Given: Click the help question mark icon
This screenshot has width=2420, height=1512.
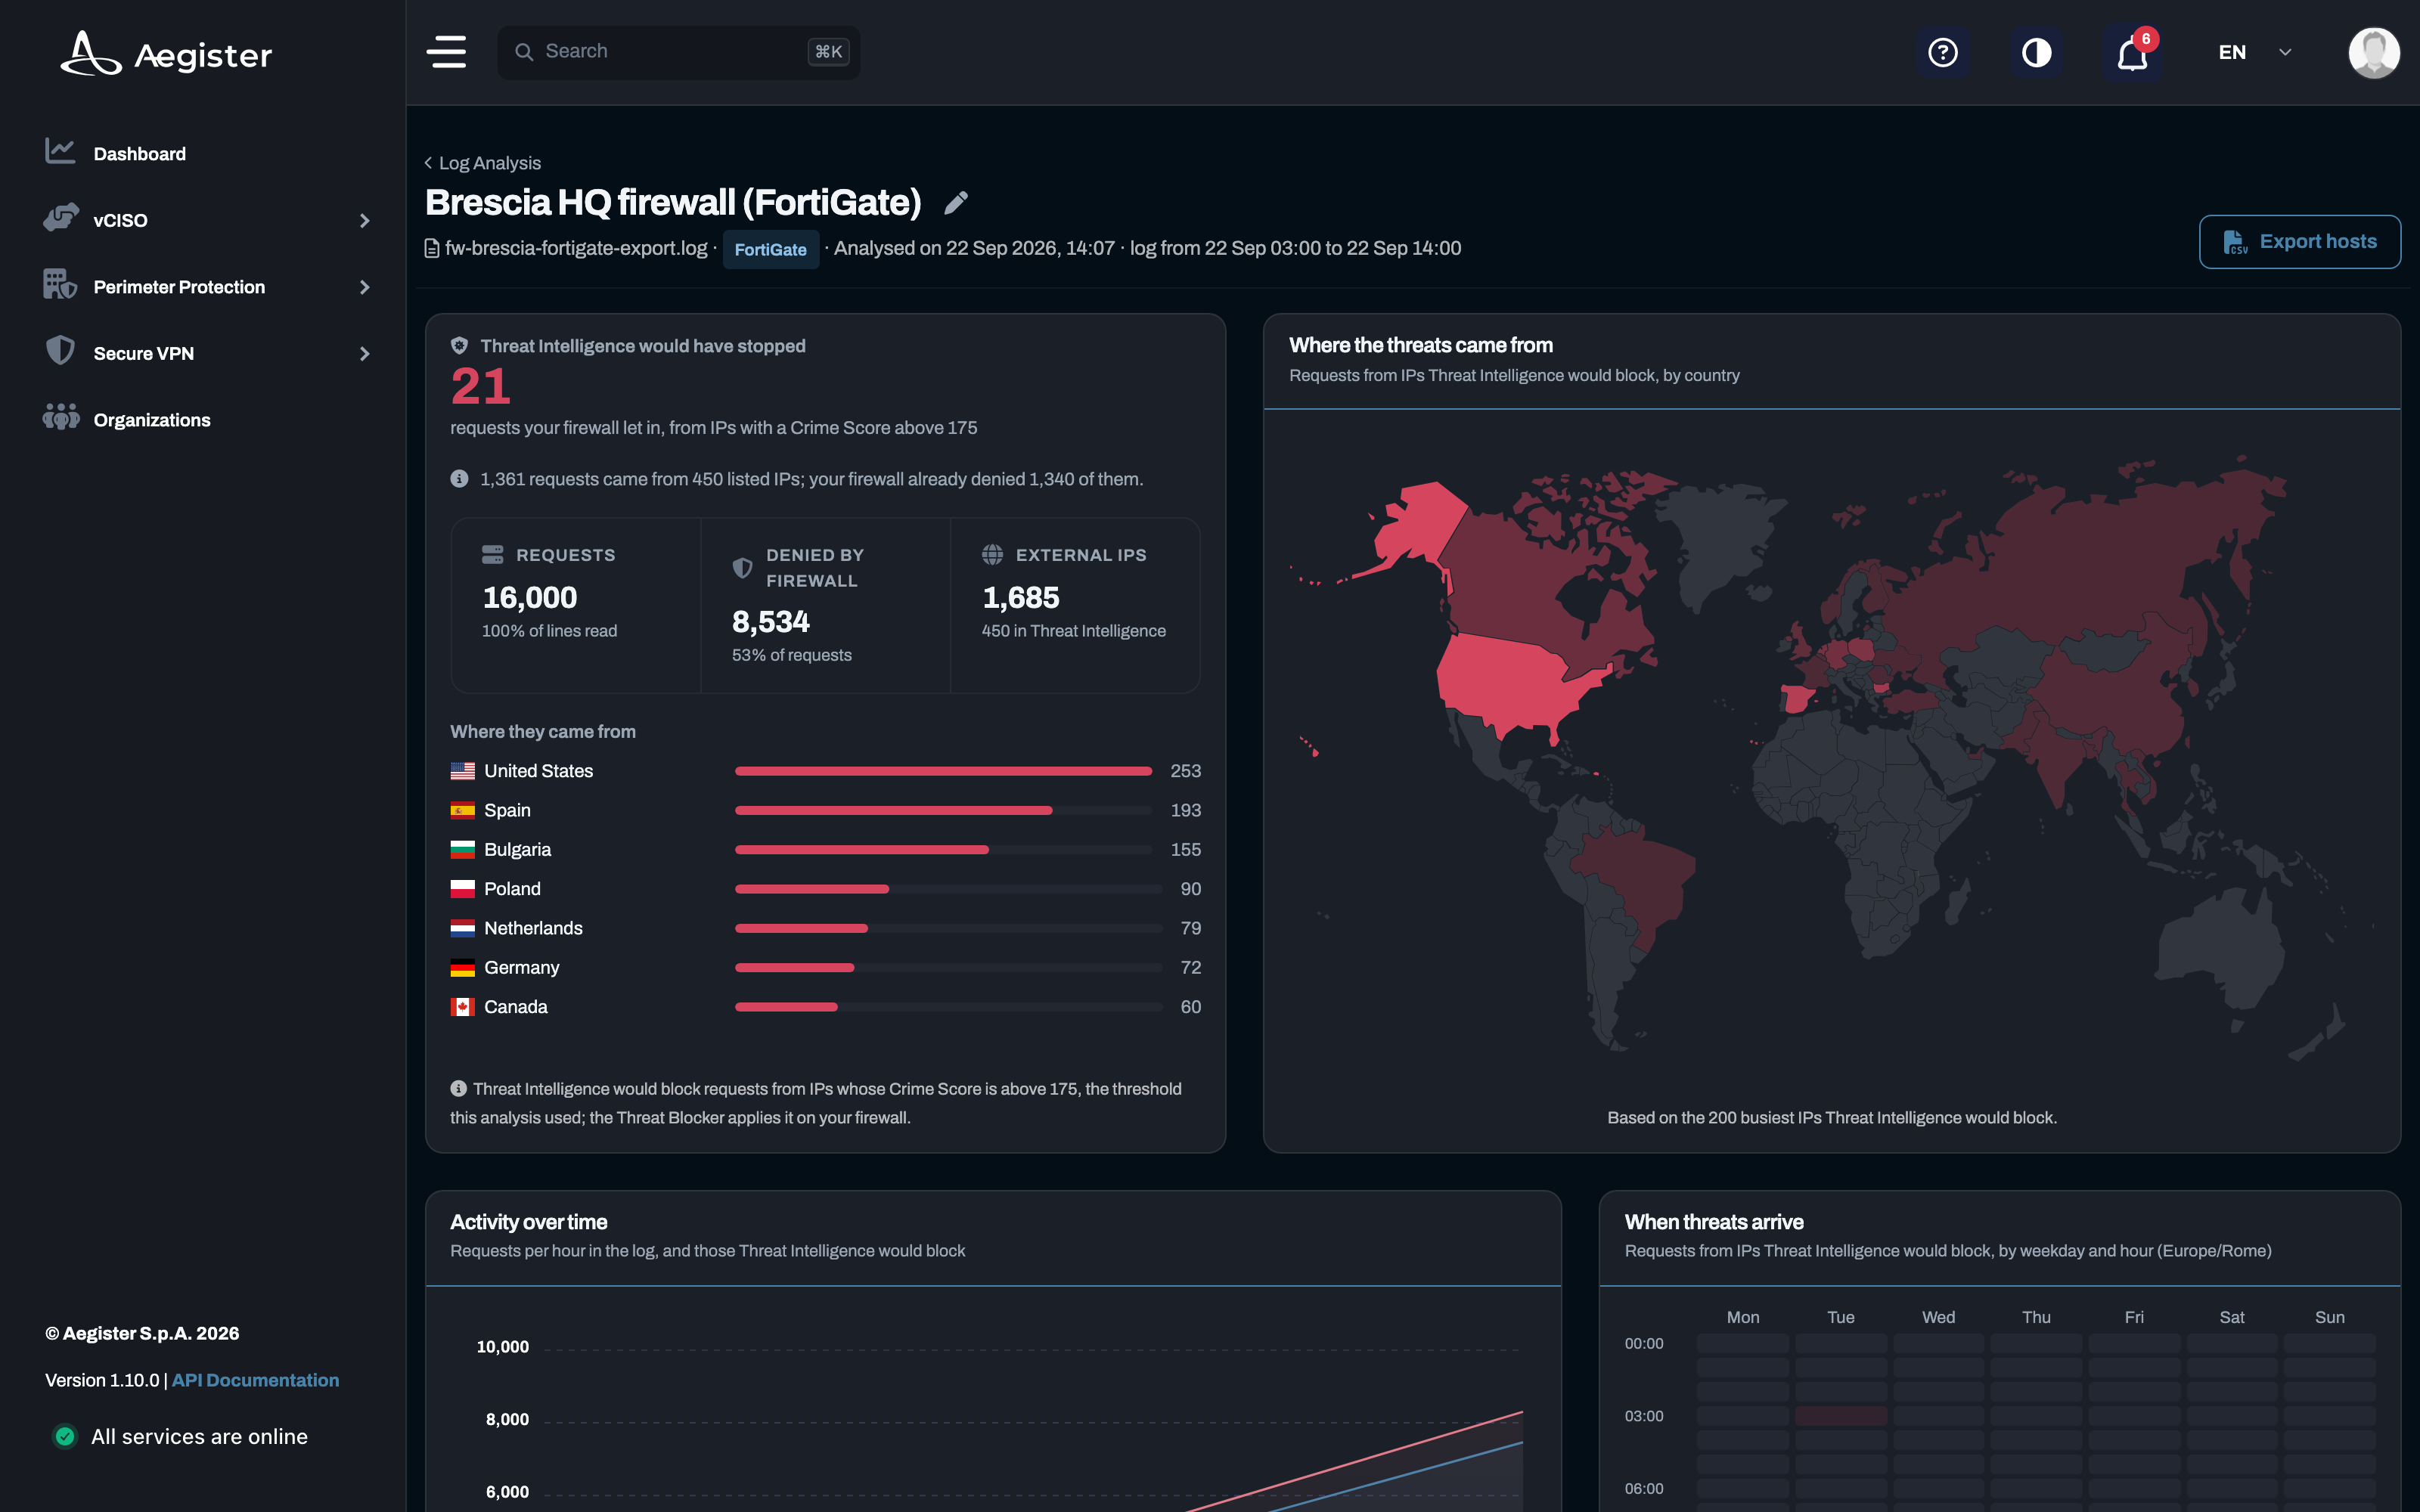Looking at the screenshot, I should (1942, 52).
